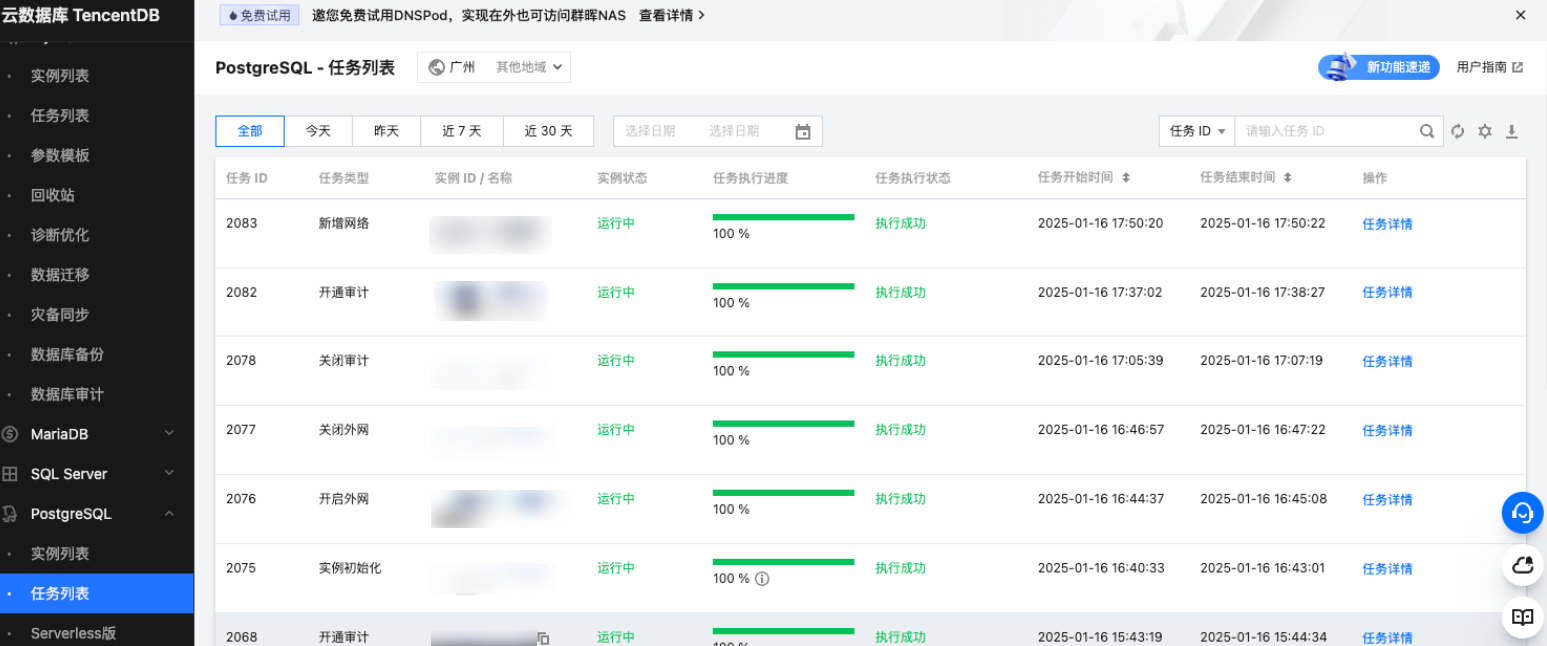The image size is (1547, 646).
Task: Click 查看详情 in the top banner
Action: click(x=672, y=15)
